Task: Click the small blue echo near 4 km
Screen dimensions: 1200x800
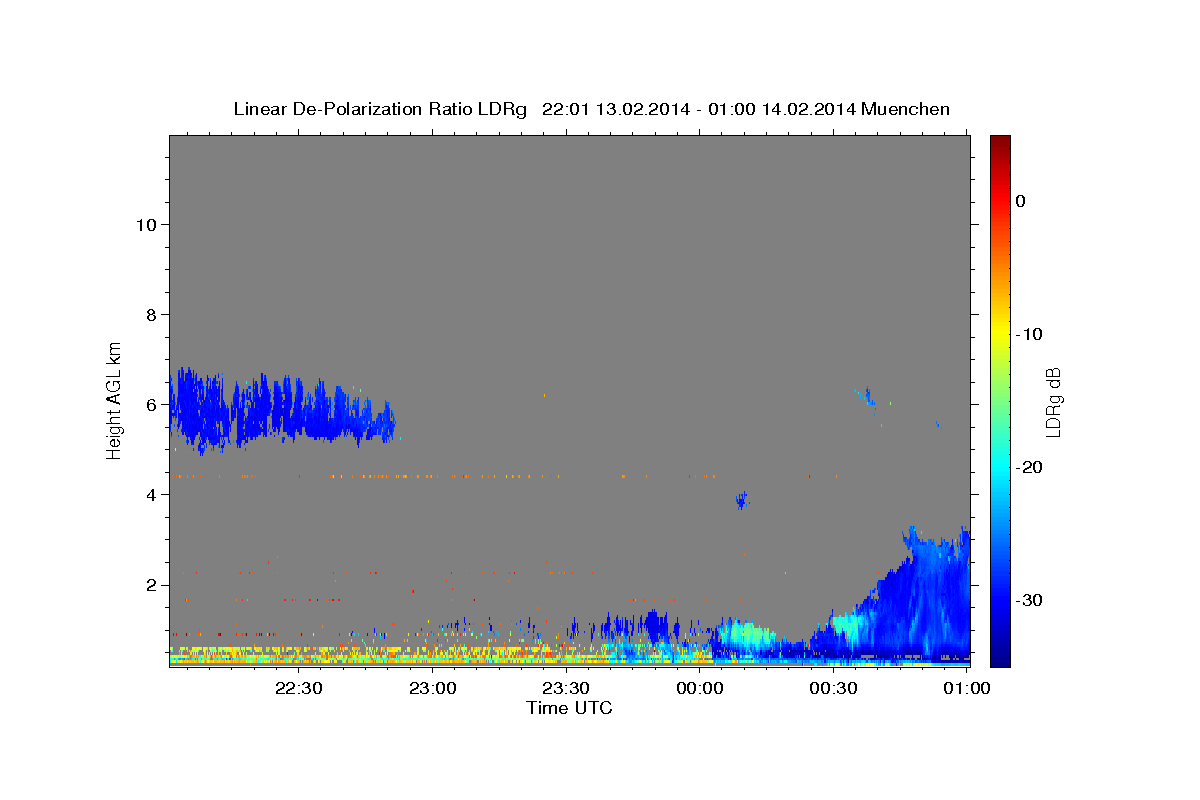Action: 741,499
